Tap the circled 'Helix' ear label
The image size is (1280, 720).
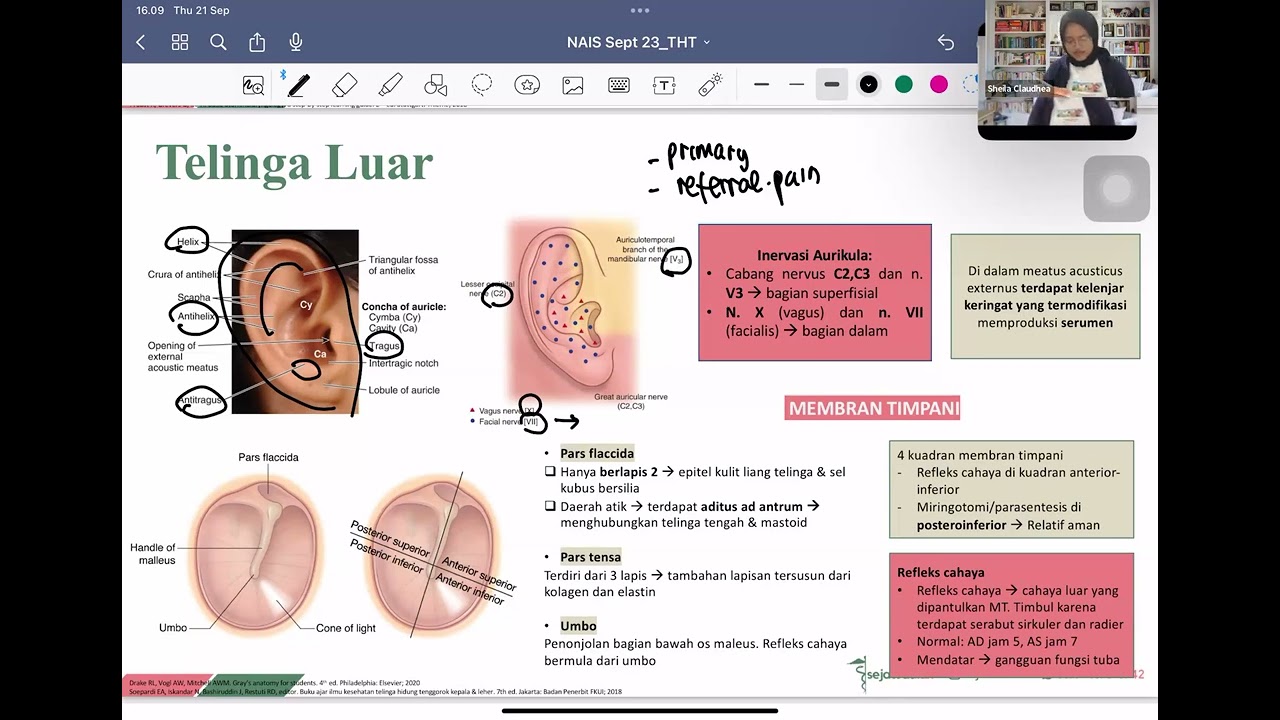pos(188,241)
